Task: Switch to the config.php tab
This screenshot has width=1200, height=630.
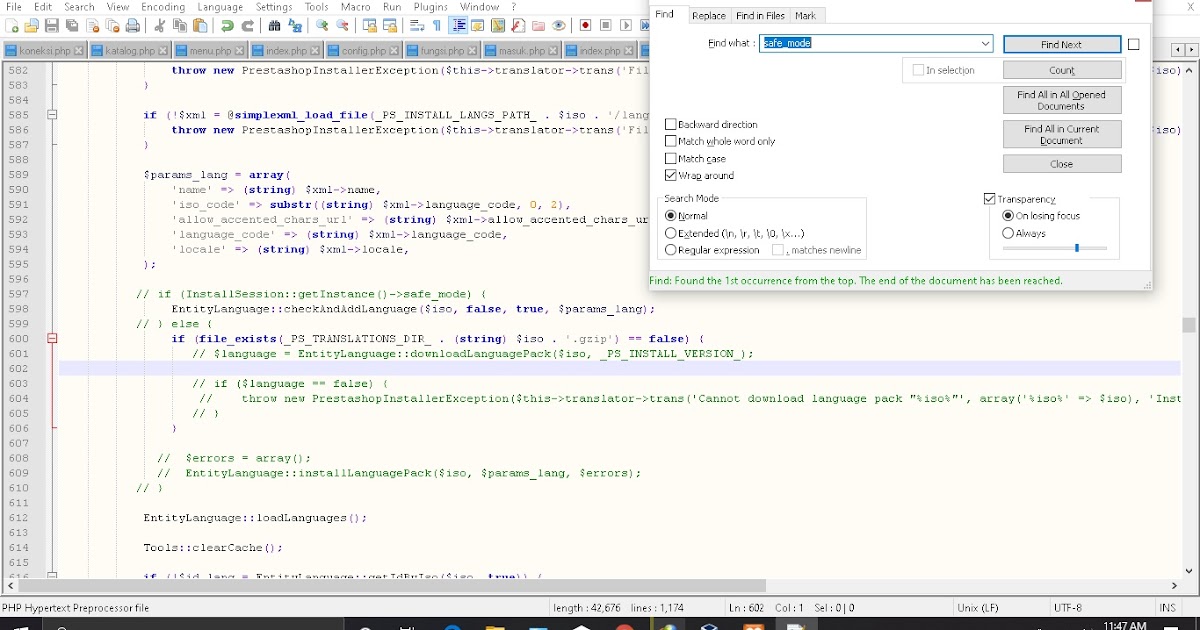Action: [x=364, y=50]
